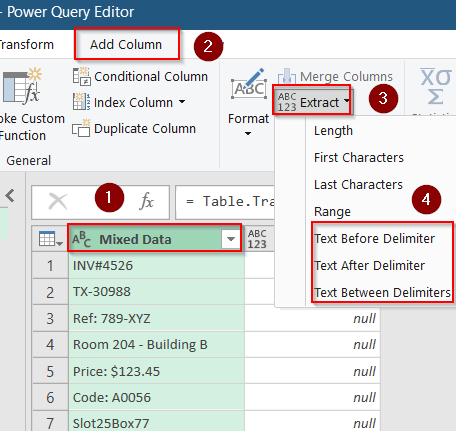The image size is (456, 431).
Task: Cancel formula with the X icon
Action: click(58, 202)
